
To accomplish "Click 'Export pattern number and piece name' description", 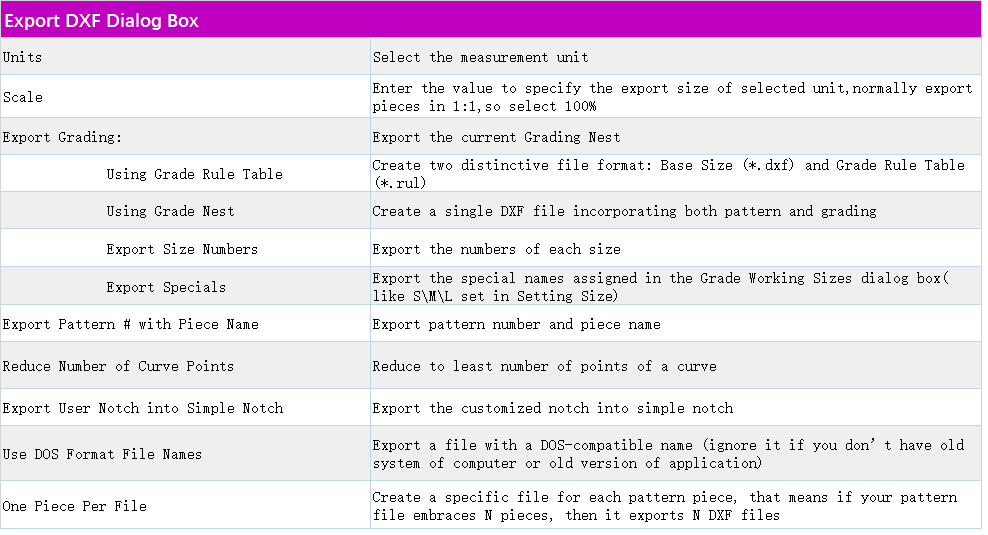I will 516,324.
